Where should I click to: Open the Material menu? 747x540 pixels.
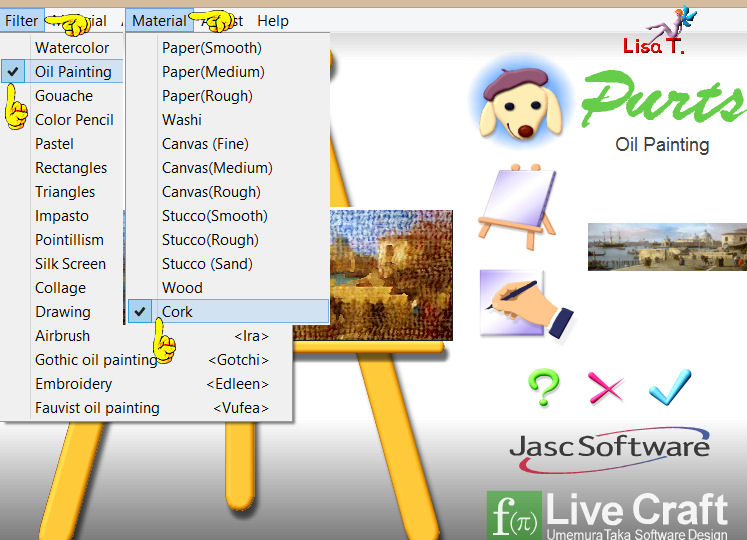pos(159,21)
